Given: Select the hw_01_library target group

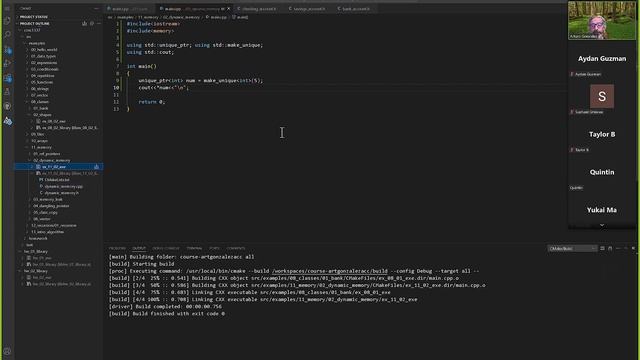Looking at the screenshot, I should pyautogui.click(x=36, y=252).
